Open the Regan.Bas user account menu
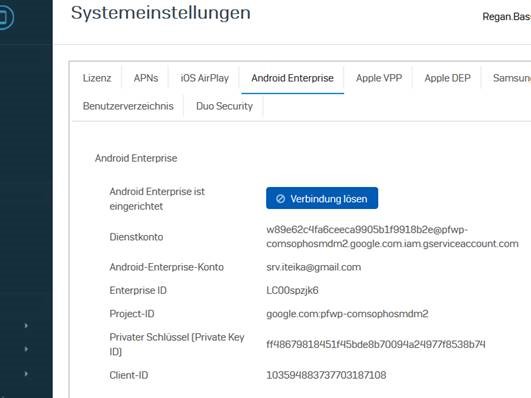531x398 pixels. (x=506, y=17)
